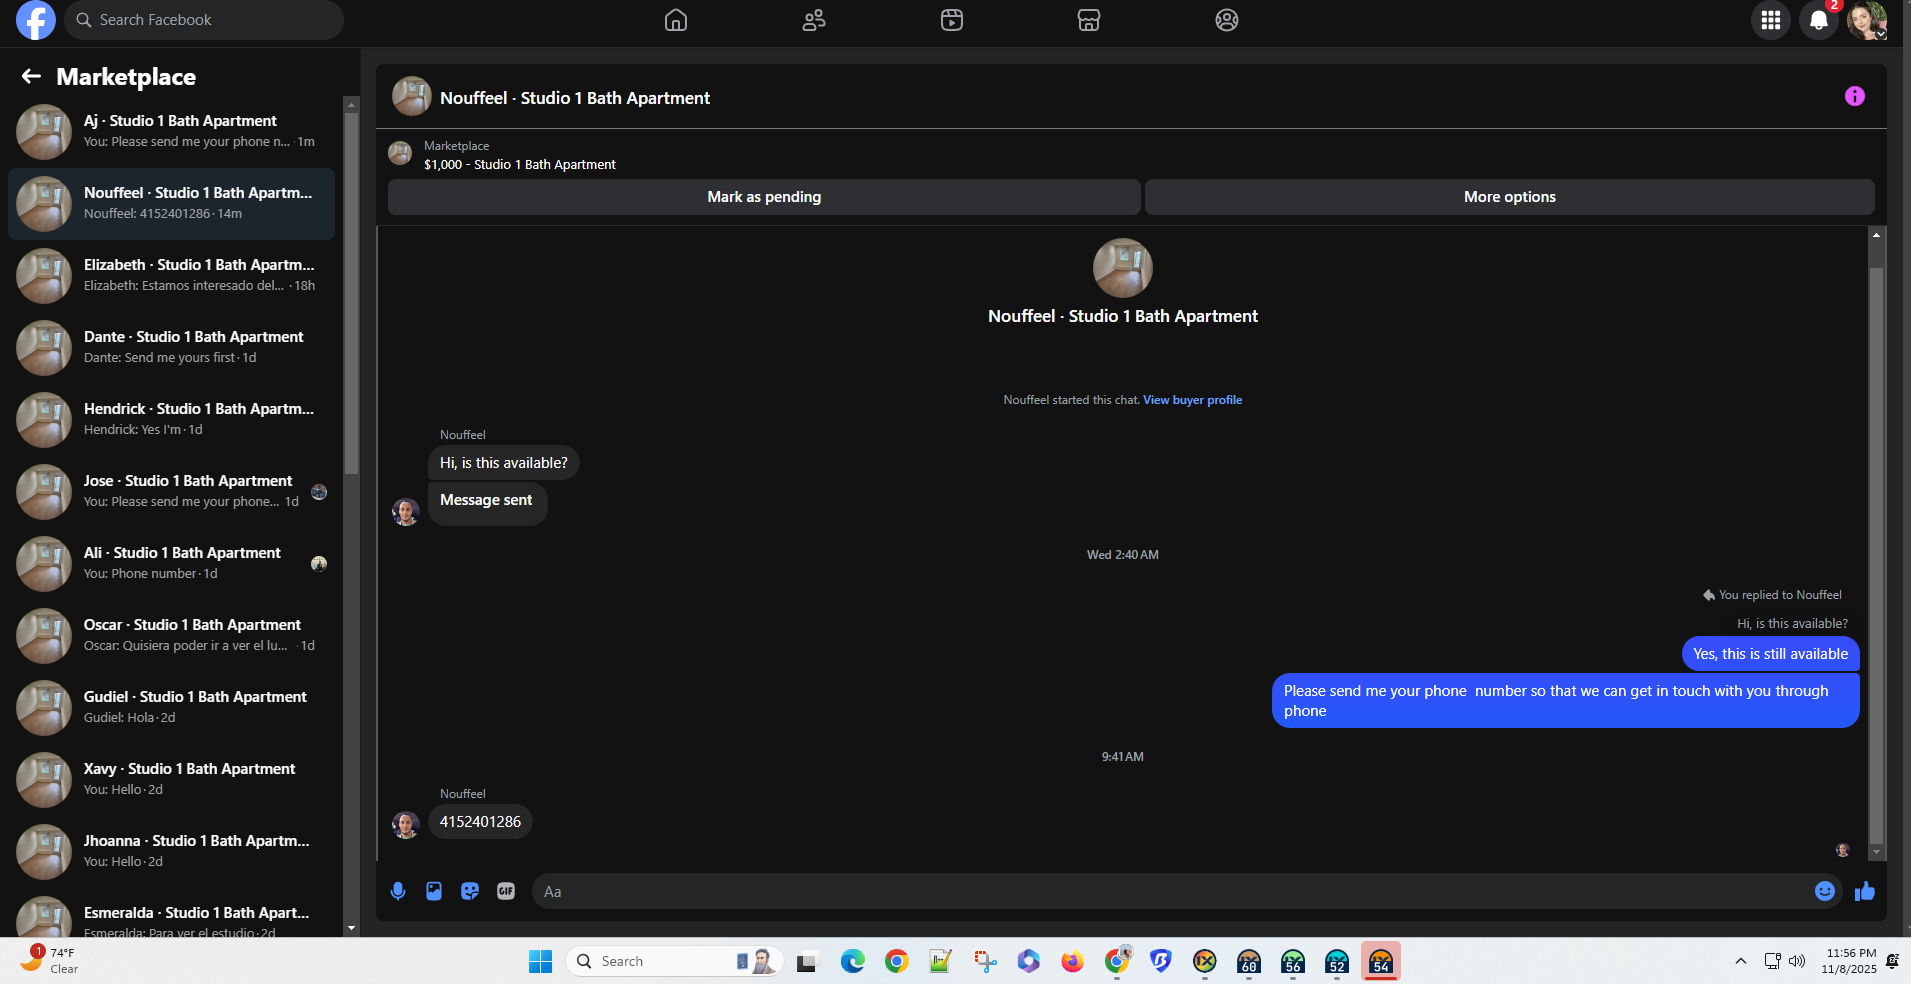Open the volume speaker tray icon

click(1797, 961)
